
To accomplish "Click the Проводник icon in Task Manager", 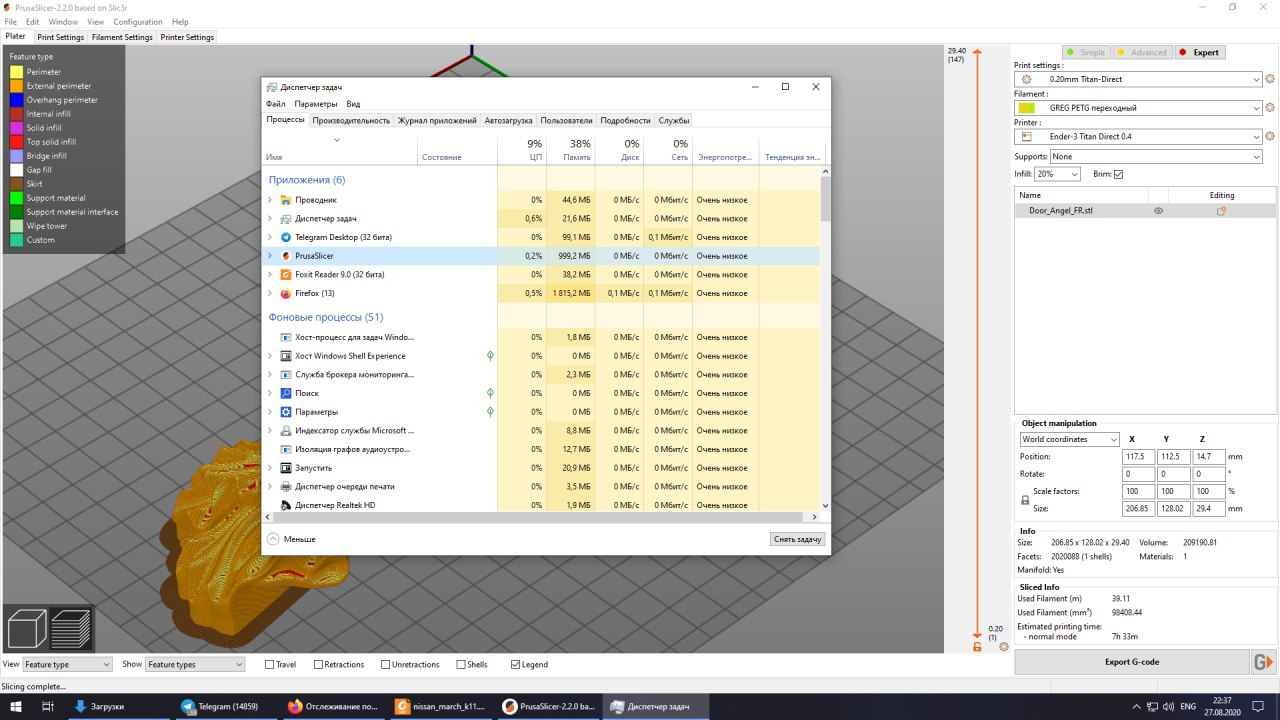I will coord(286,200).
